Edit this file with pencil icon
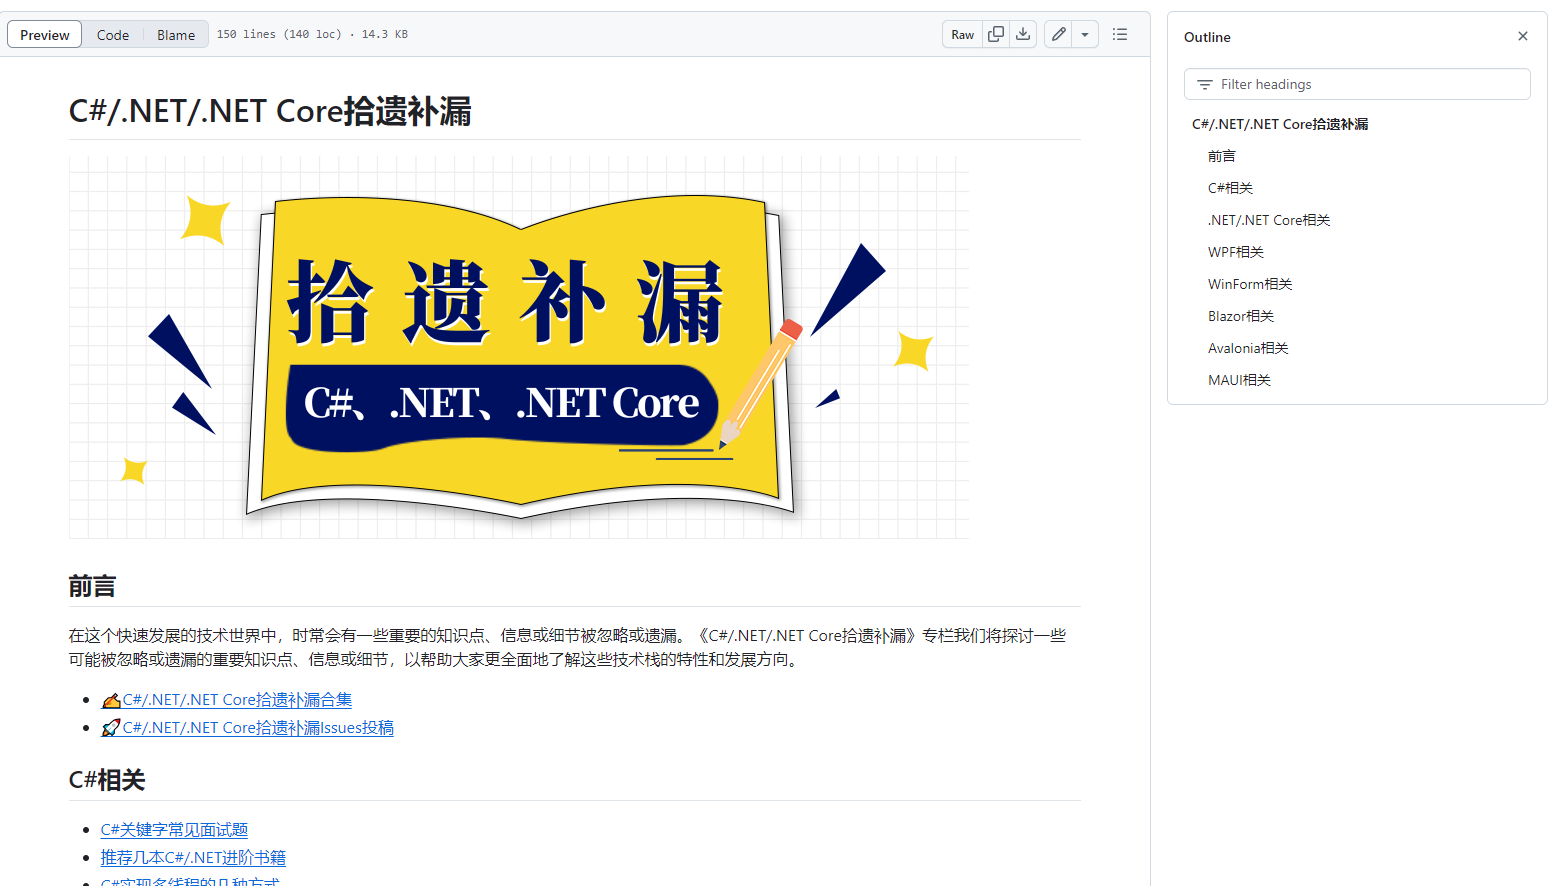The width and height of the screenshot is (1554, 886). (1059, 34)
